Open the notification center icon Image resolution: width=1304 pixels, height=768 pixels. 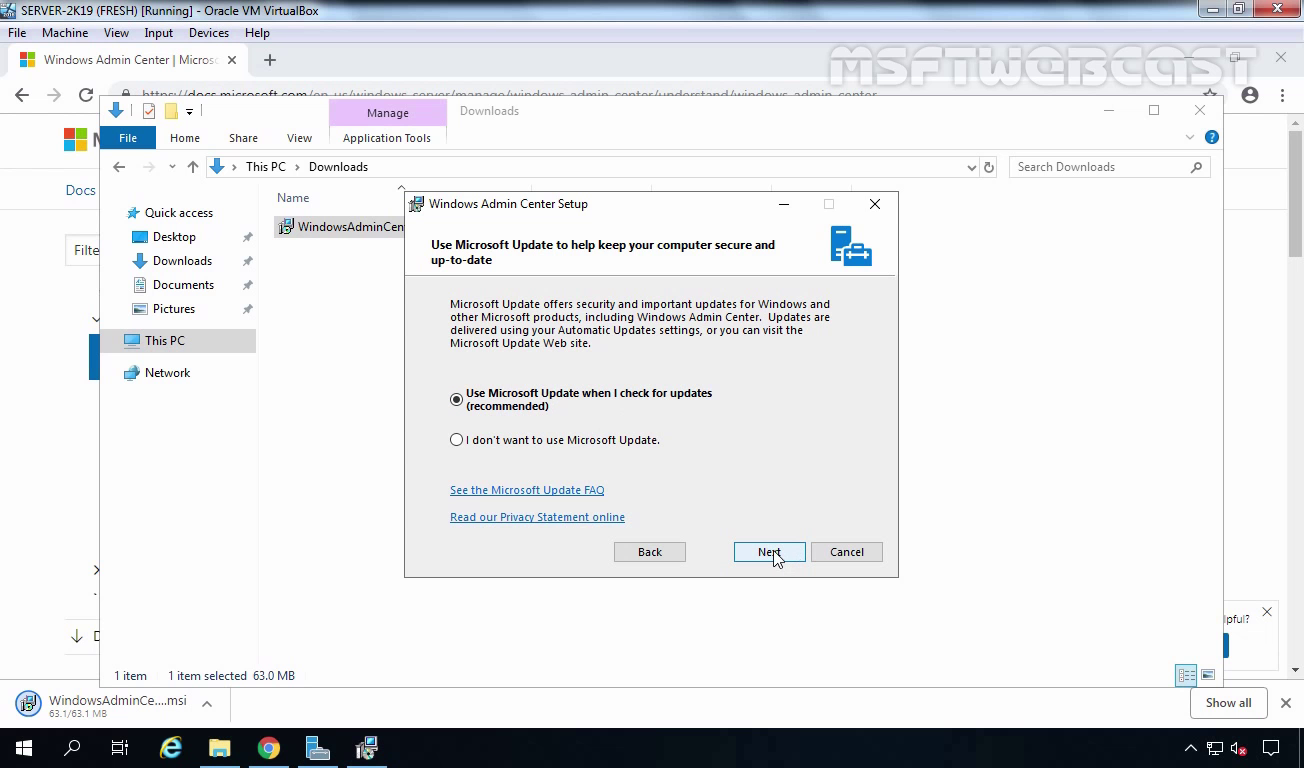(x=1271, y=748)
